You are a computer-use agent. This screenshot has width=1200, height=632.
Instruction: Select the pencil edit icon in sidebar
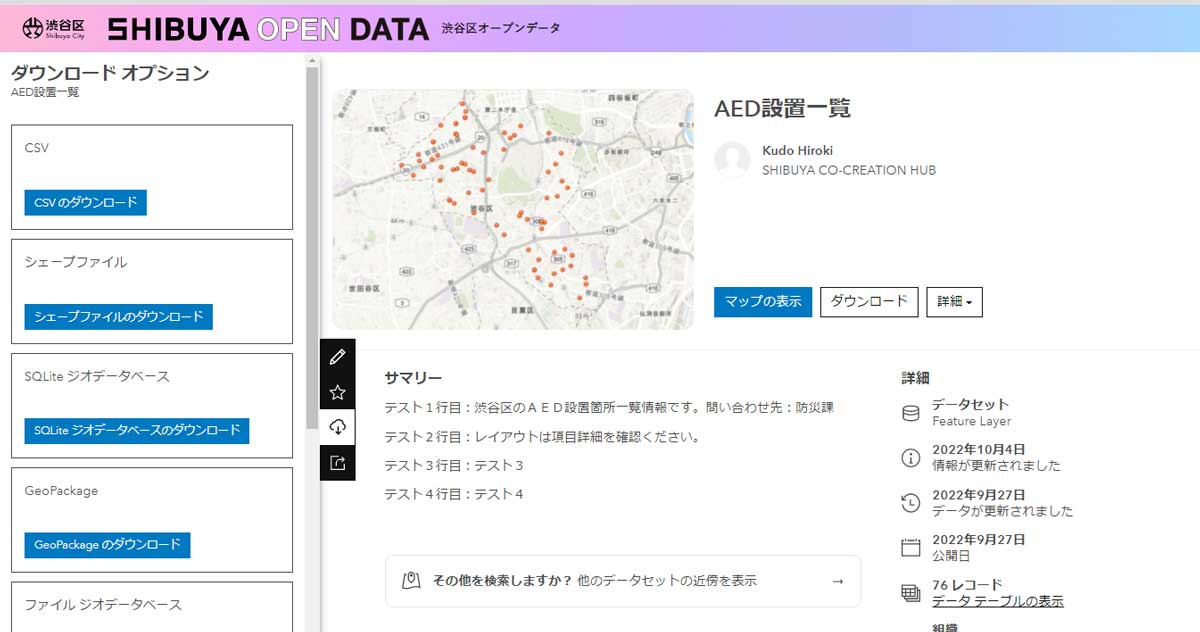(x=337, y=357)
